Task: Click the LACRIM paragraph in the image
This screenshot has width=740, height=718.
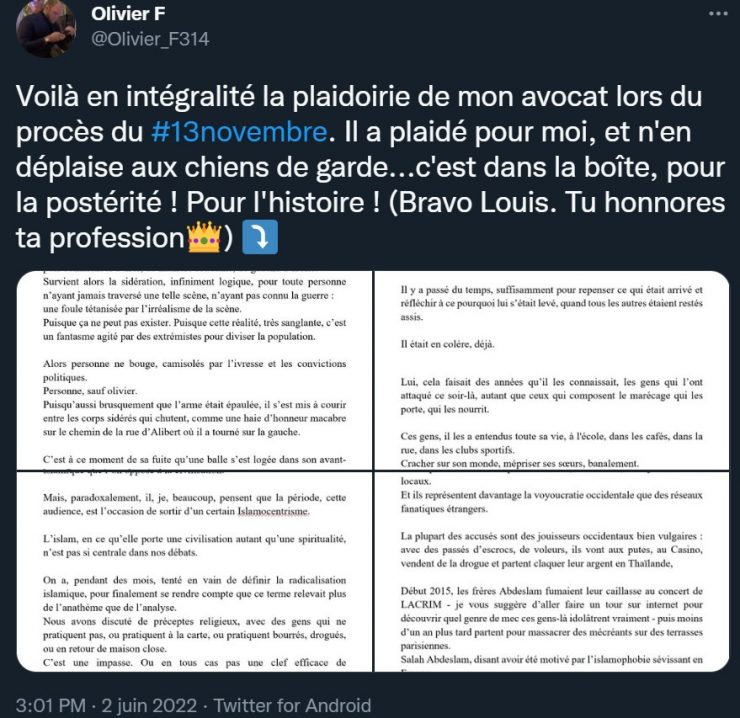Action: pos(552,618)
